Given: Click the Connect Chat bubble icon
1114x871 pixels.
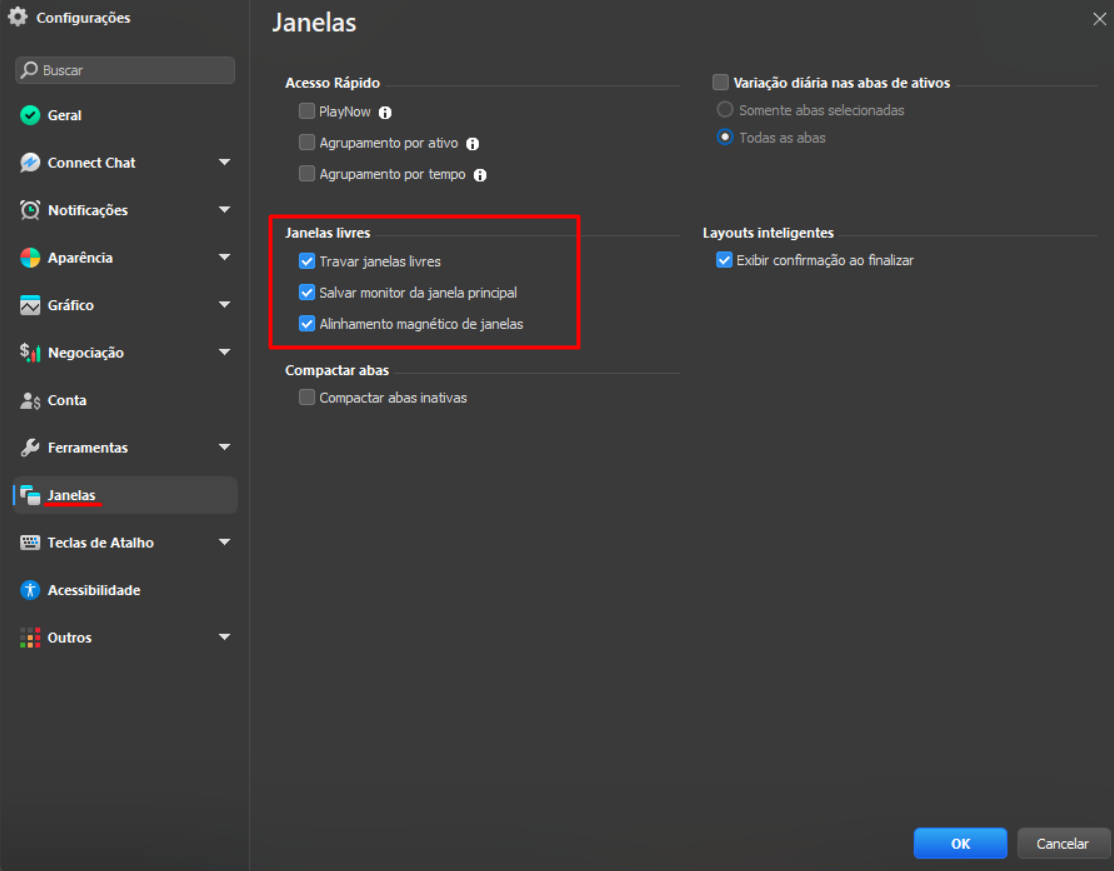Looking at the screenshot, I should [x=30, y=163].
